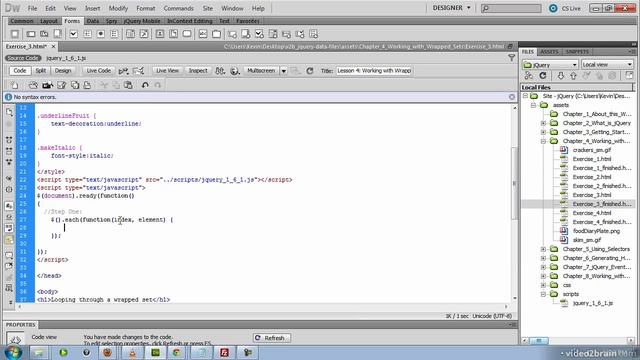Switch to the jQuery Mobile insert tab
Screen dimensions: 640x360
coord(142,21)
